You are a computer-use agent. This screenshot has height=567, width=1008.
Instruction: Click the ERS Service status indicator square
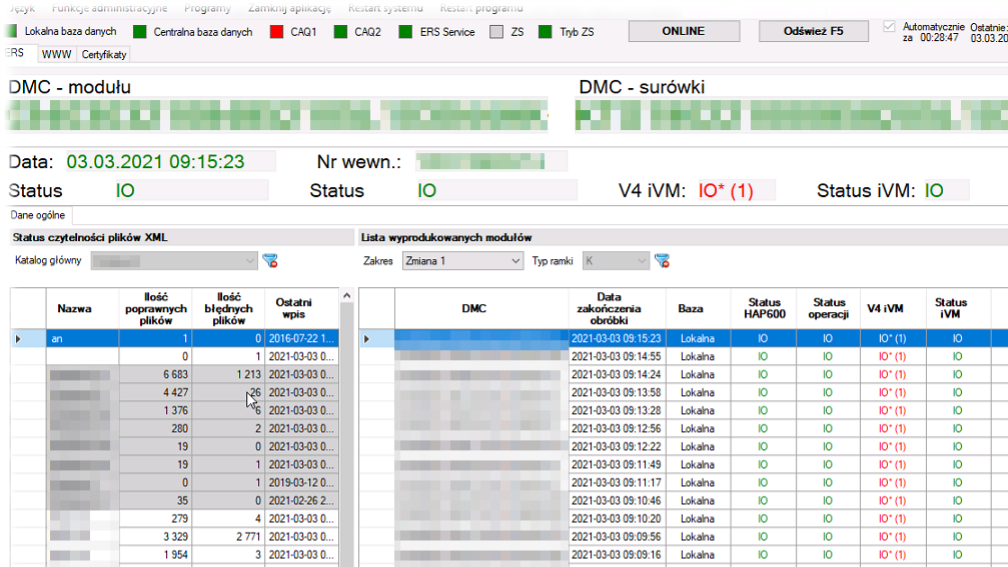[x=405, y=32]
